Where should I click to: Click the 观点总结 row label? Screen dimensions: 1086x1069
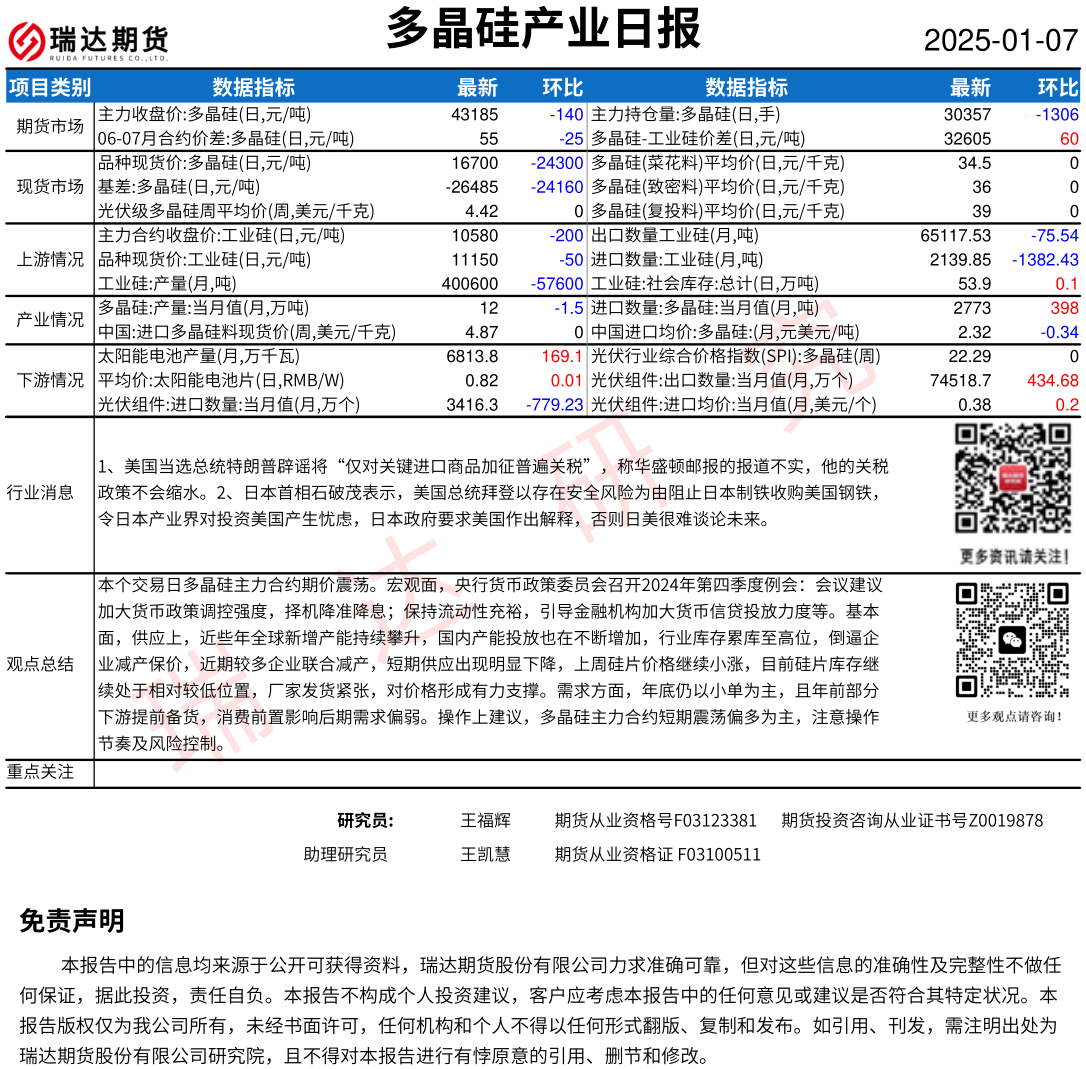pyautogui.click(x=40, y=664)
